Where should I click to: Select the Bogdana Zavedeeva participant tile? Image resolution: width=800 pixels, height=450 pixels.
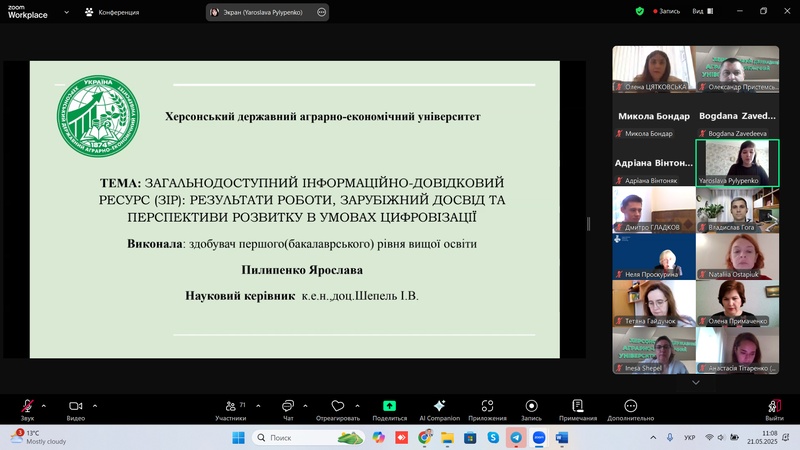point(737,116)
